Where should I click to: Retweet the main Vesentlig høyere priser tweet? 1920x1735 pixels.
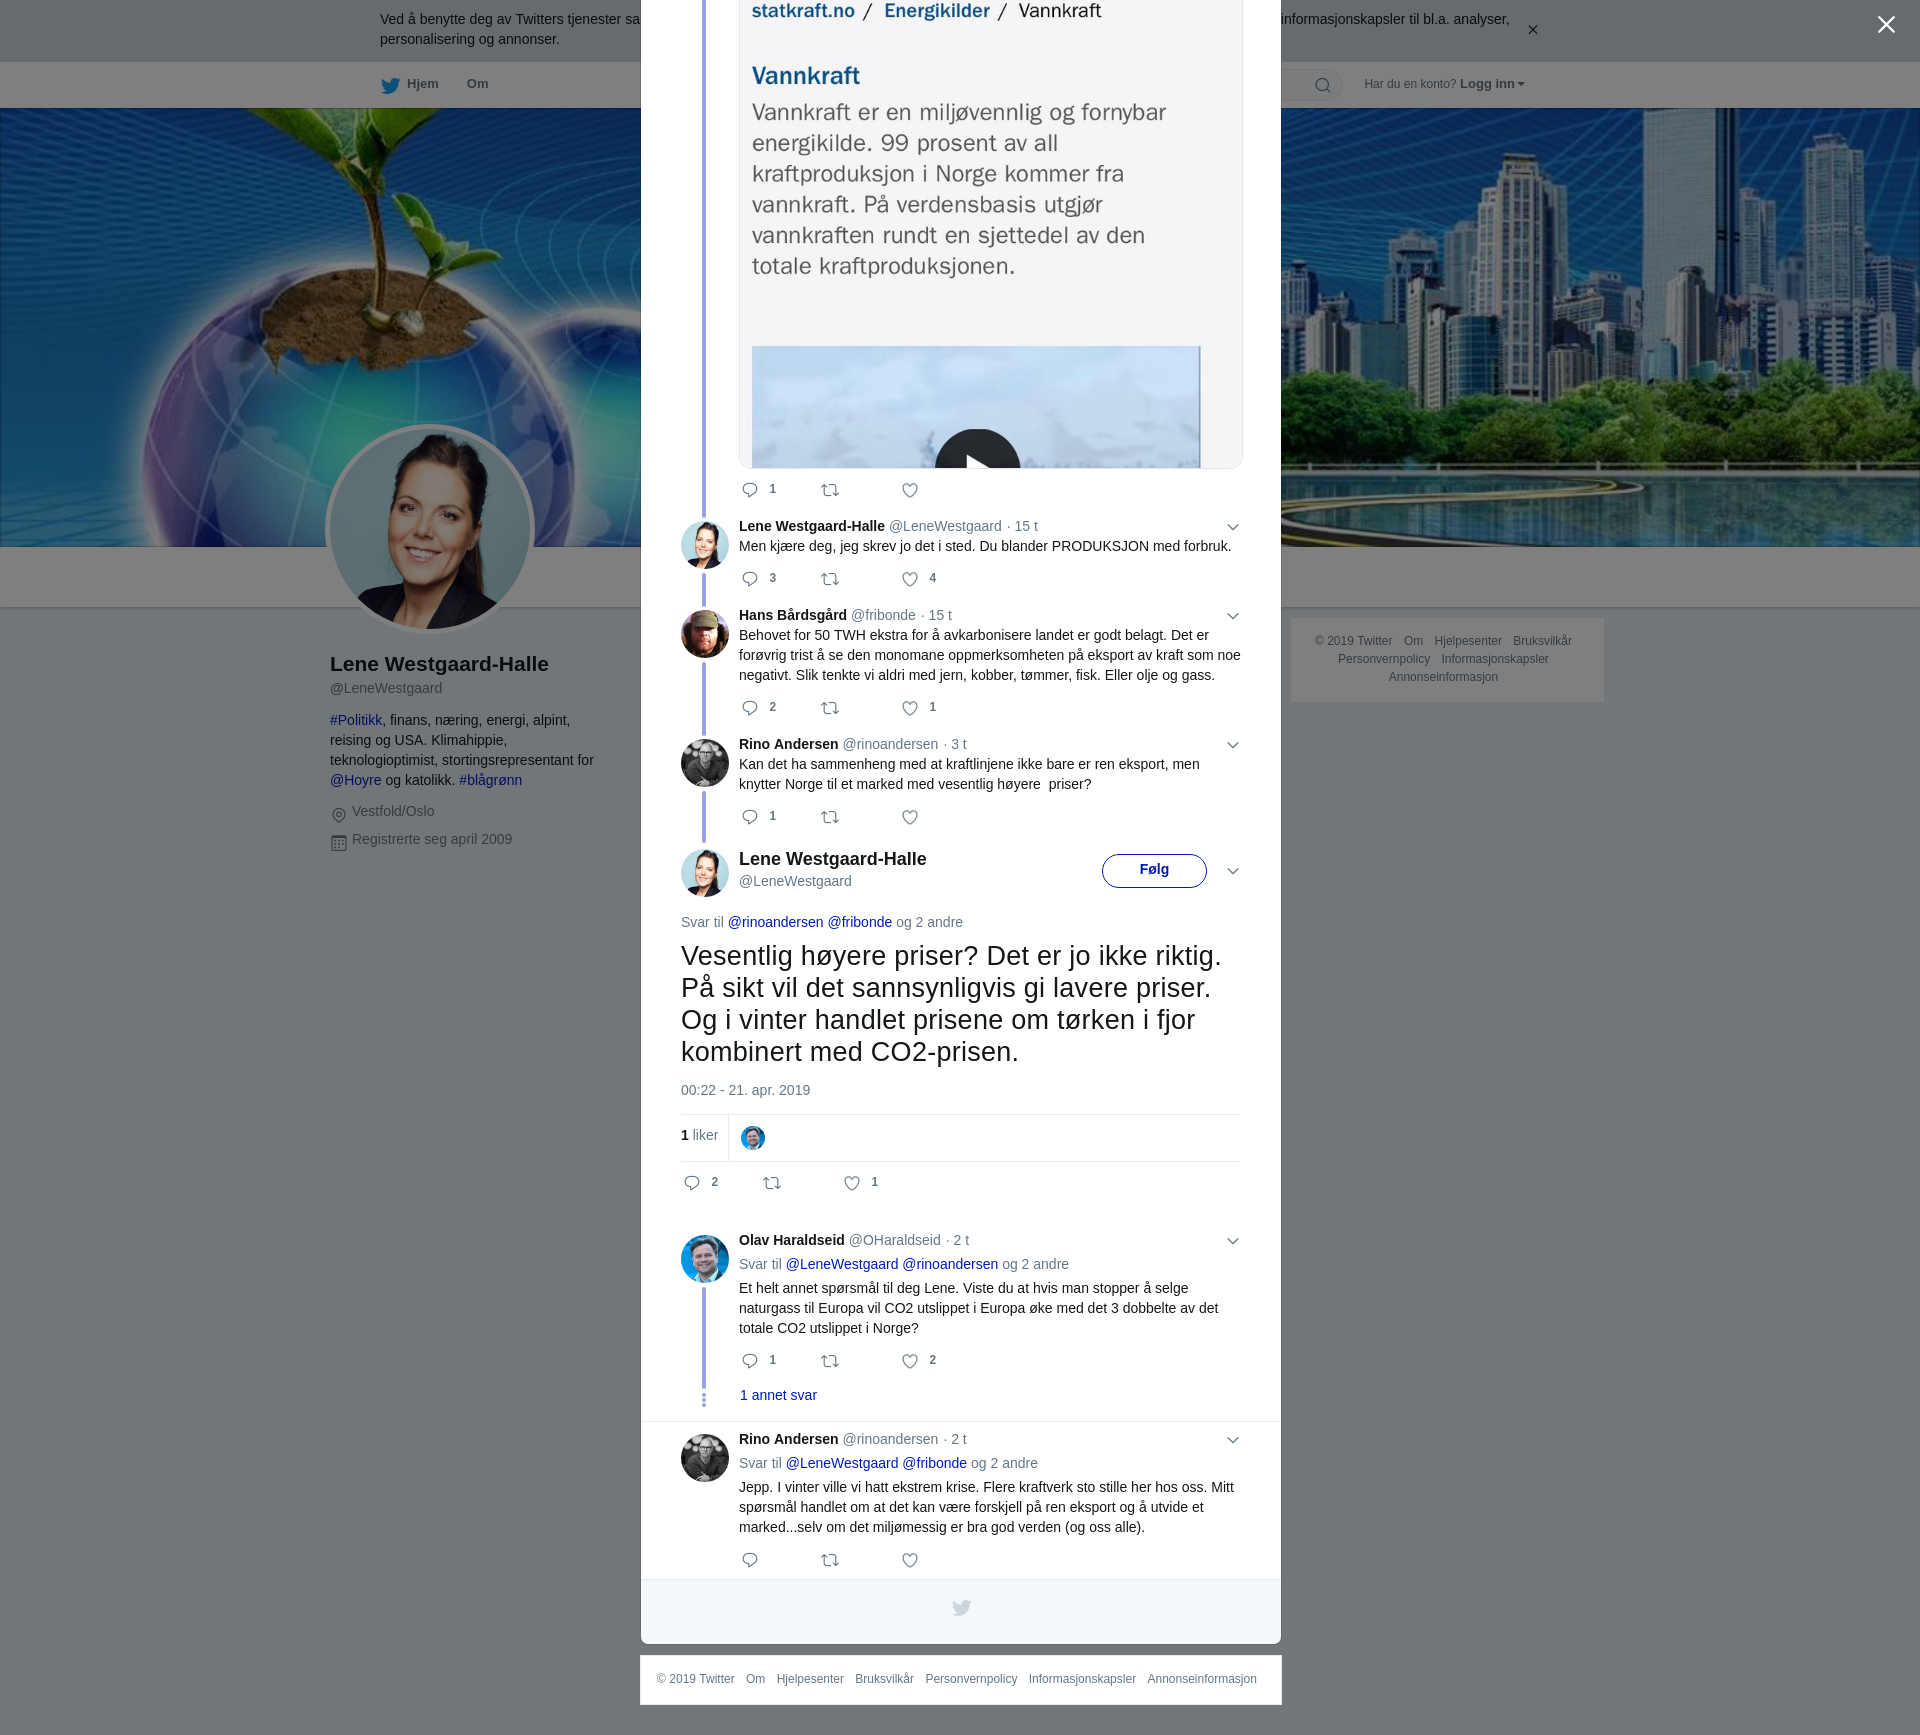click(772, 1183)
